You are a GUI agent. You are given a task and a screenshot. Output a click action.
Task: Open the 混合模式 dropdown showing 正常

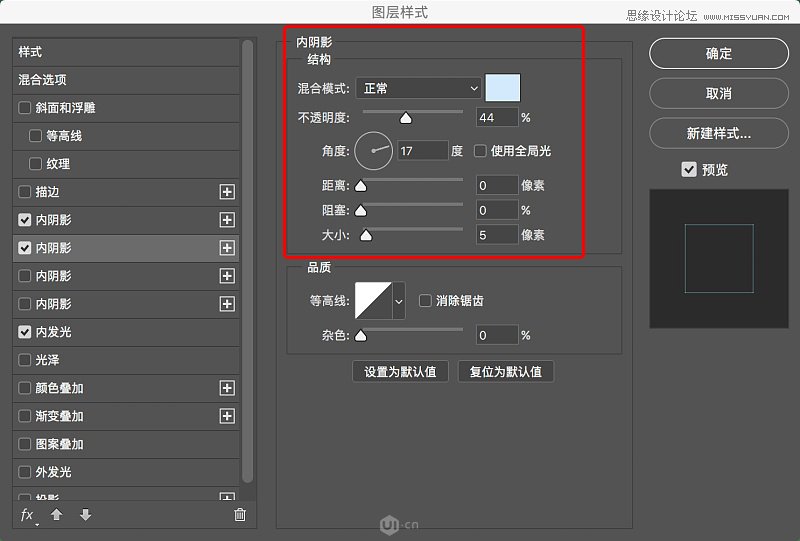pyautogui.click(x=418, y=88)
